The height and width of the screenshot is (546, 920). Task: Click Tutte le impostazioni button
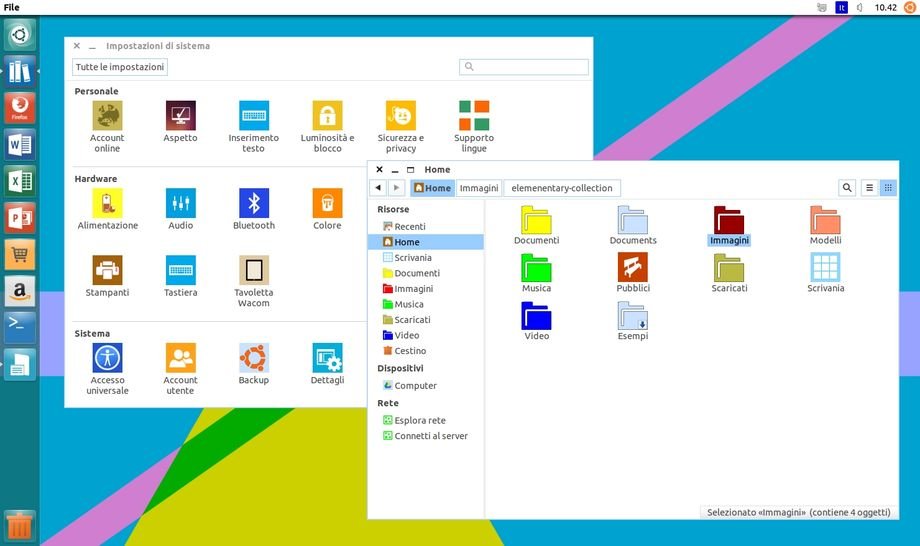tap(120, 67)
